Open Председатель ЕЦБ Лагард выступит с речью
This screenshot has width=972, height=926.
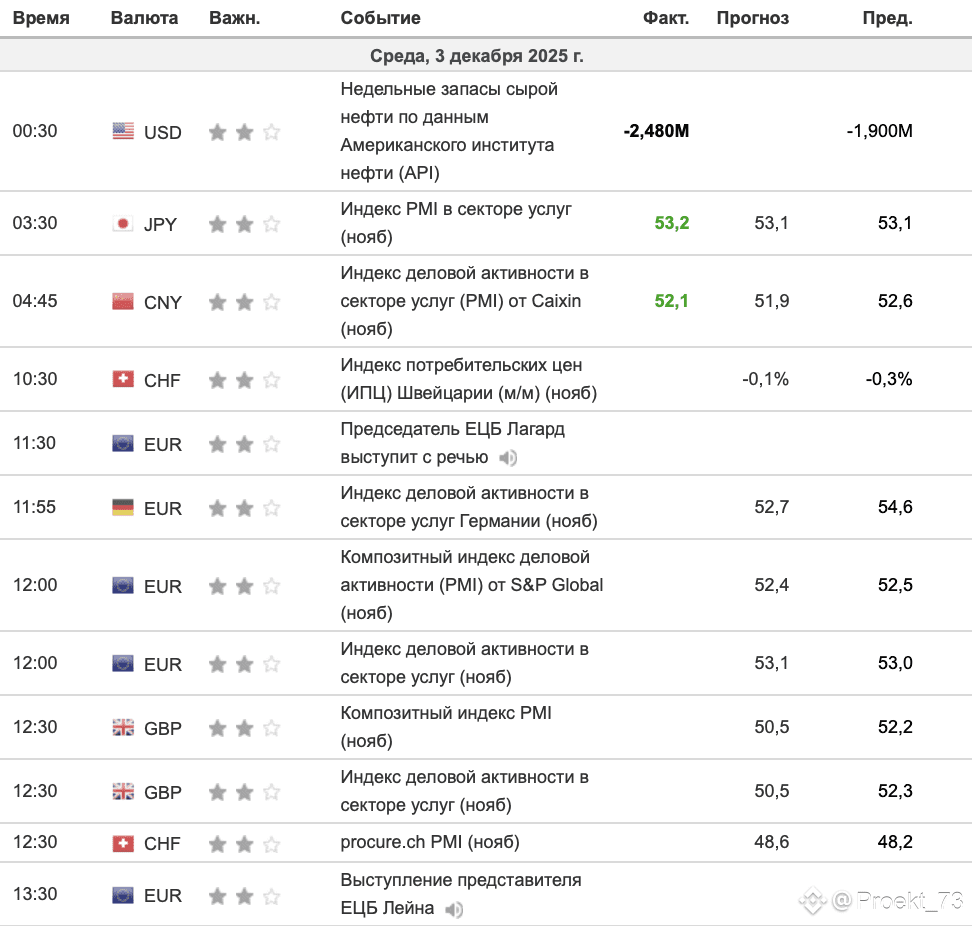(453, 443)
